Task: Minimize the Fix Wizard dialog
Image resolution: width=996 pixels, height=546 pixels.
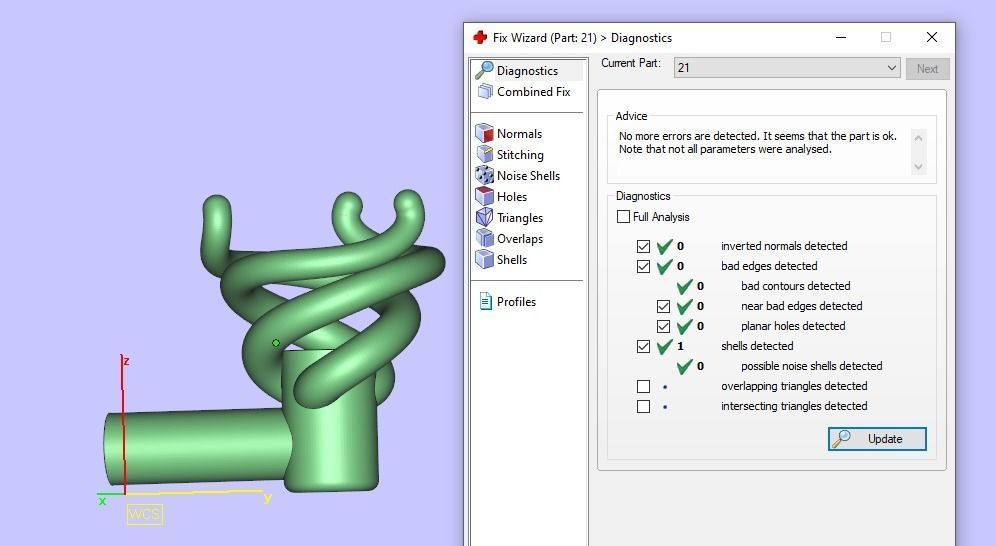Action: (x=841, y=37)
